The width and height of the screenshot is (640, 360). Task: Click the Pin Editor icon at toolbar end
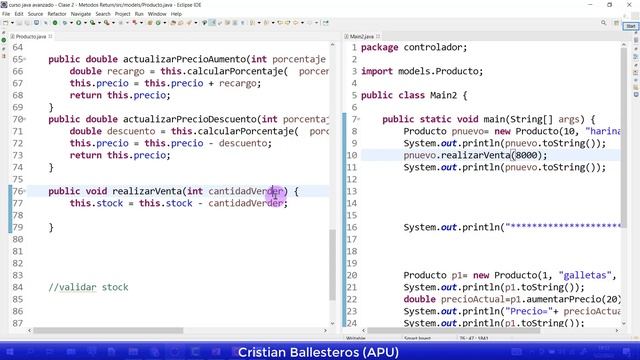(325, 23)
